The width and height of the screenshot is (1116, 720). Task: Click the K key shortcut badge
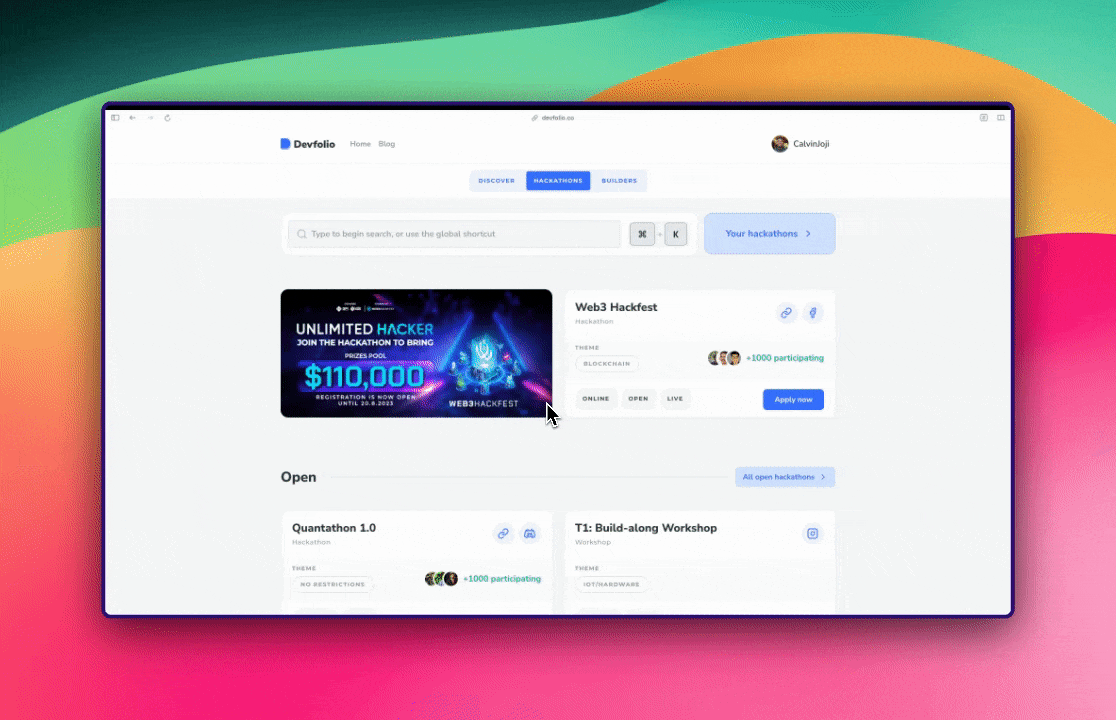675,233
